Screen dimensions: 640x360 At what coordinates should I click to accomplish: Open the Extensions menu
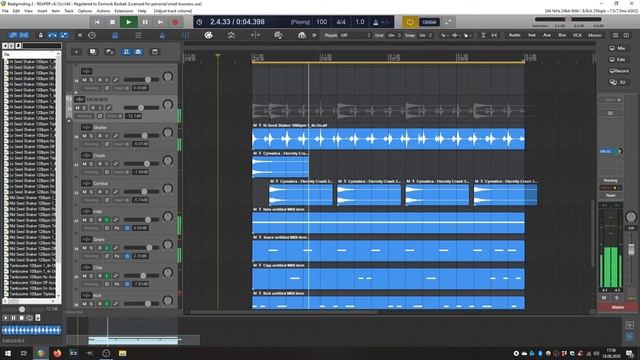tap(124, 11)
